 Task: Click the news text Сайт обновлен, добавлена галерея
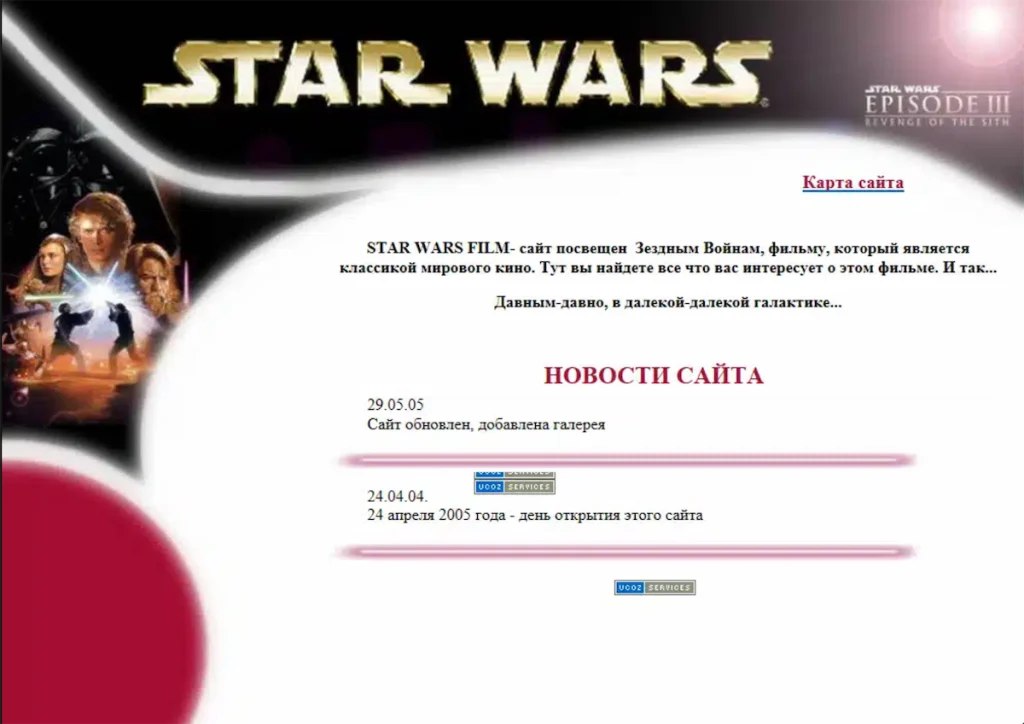click(486, 424)
